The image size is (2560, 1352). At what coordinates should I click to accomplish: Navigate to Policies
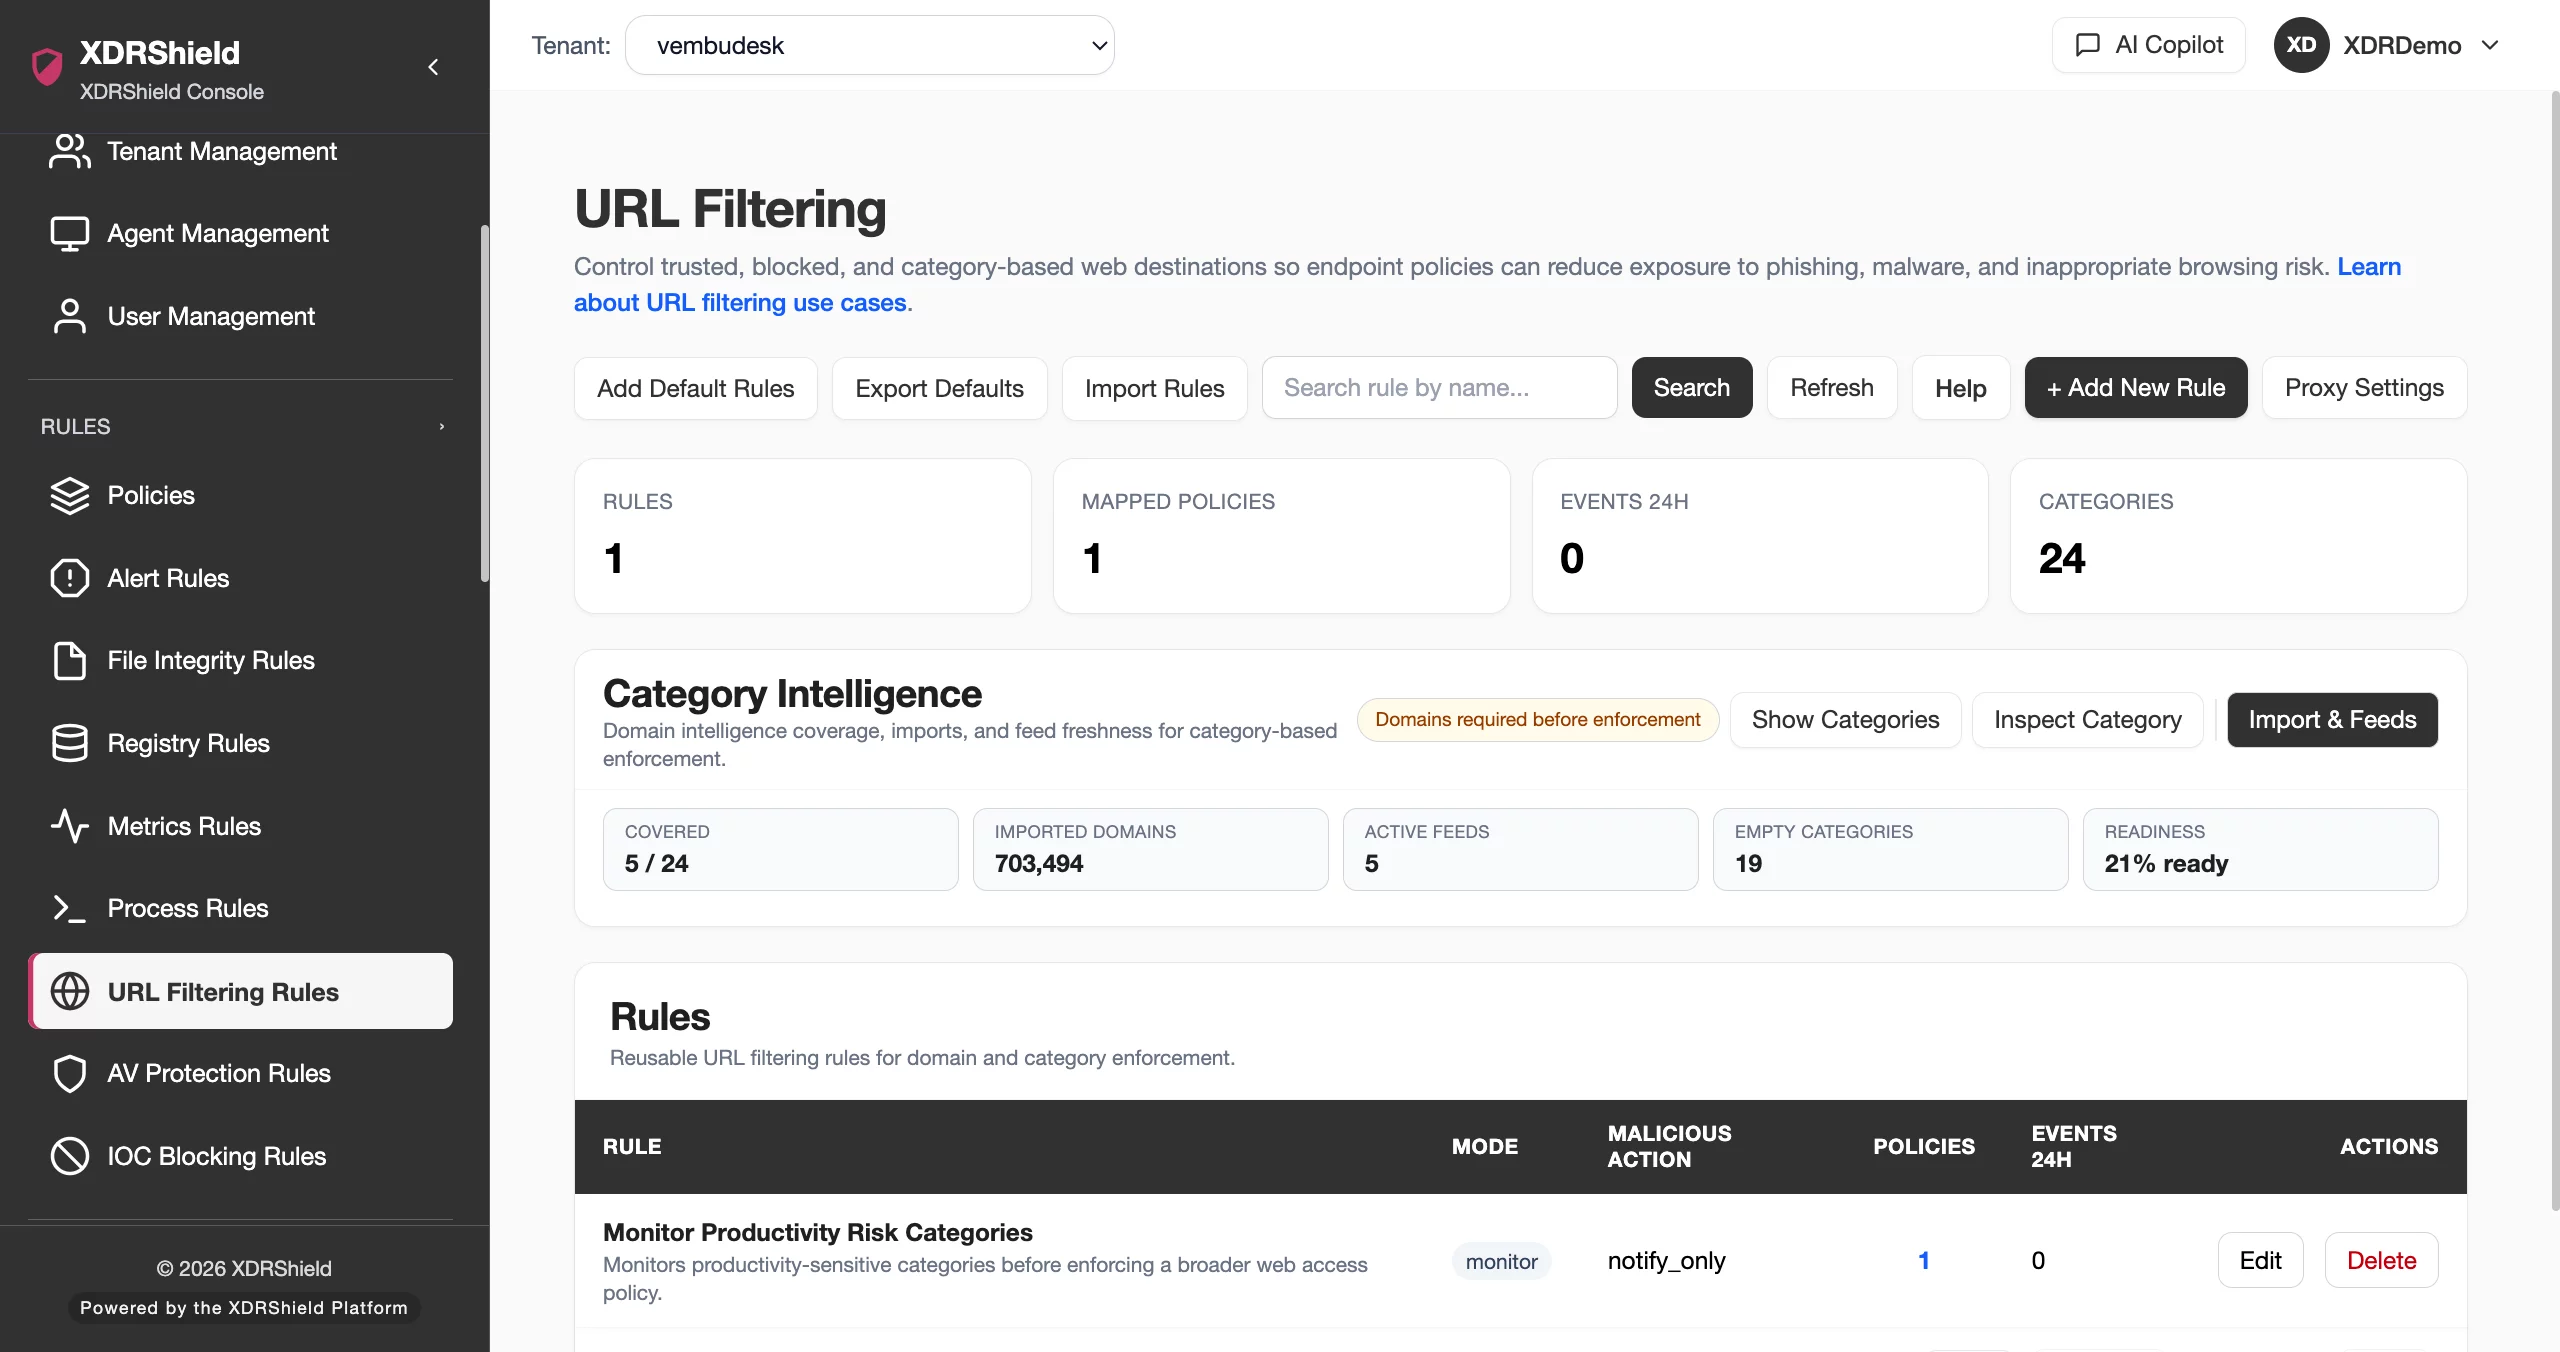pos(240,496)
